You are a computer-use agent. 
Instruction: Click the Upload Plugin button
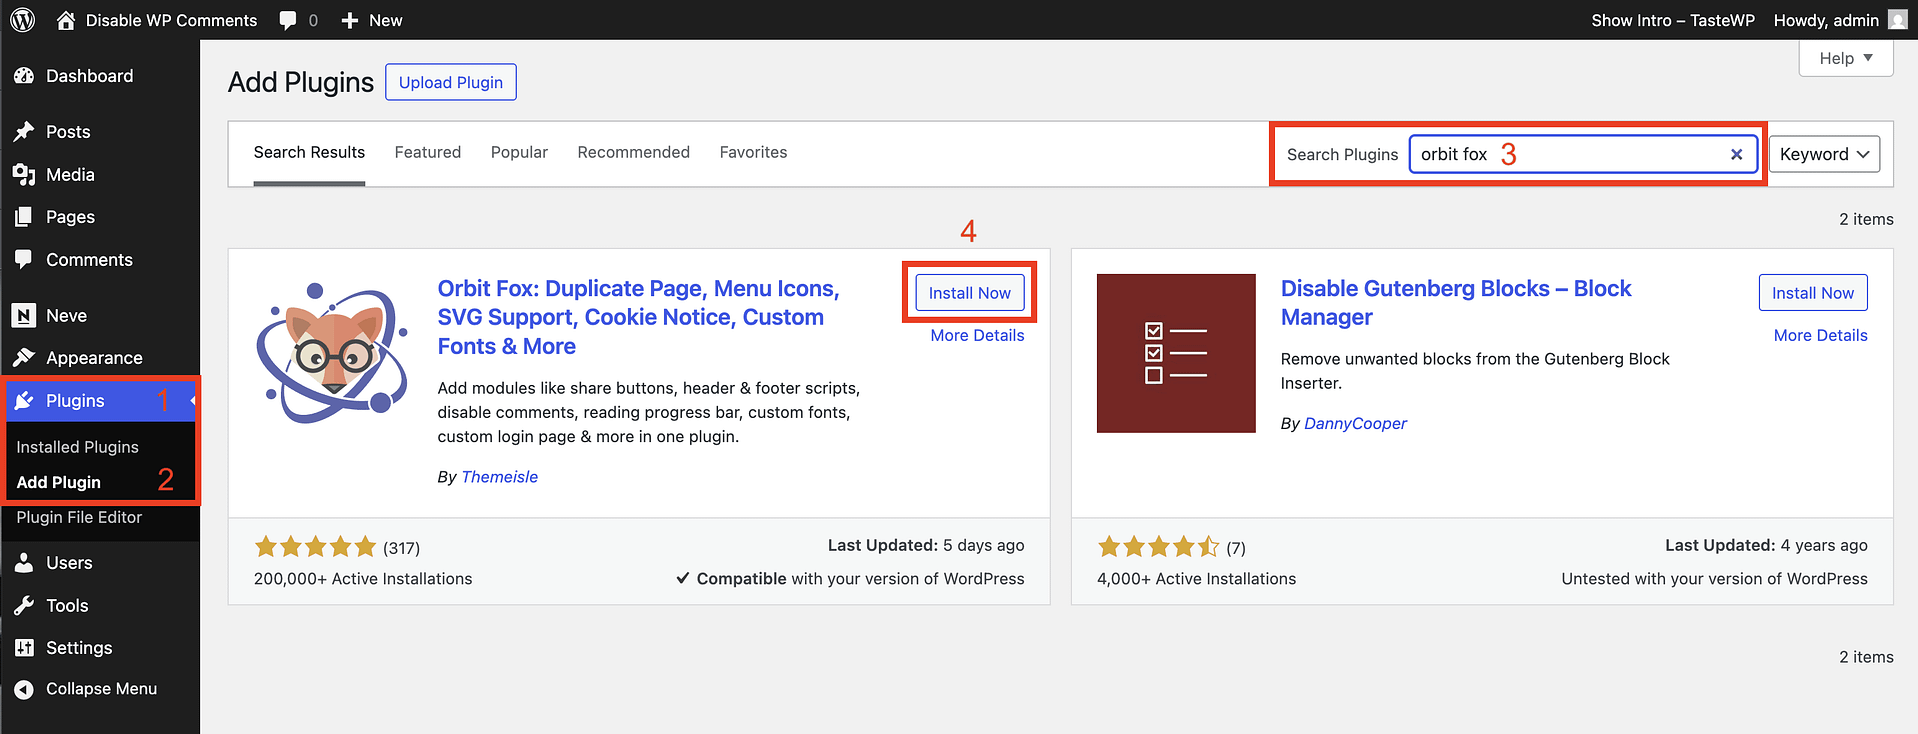(451, 82)
